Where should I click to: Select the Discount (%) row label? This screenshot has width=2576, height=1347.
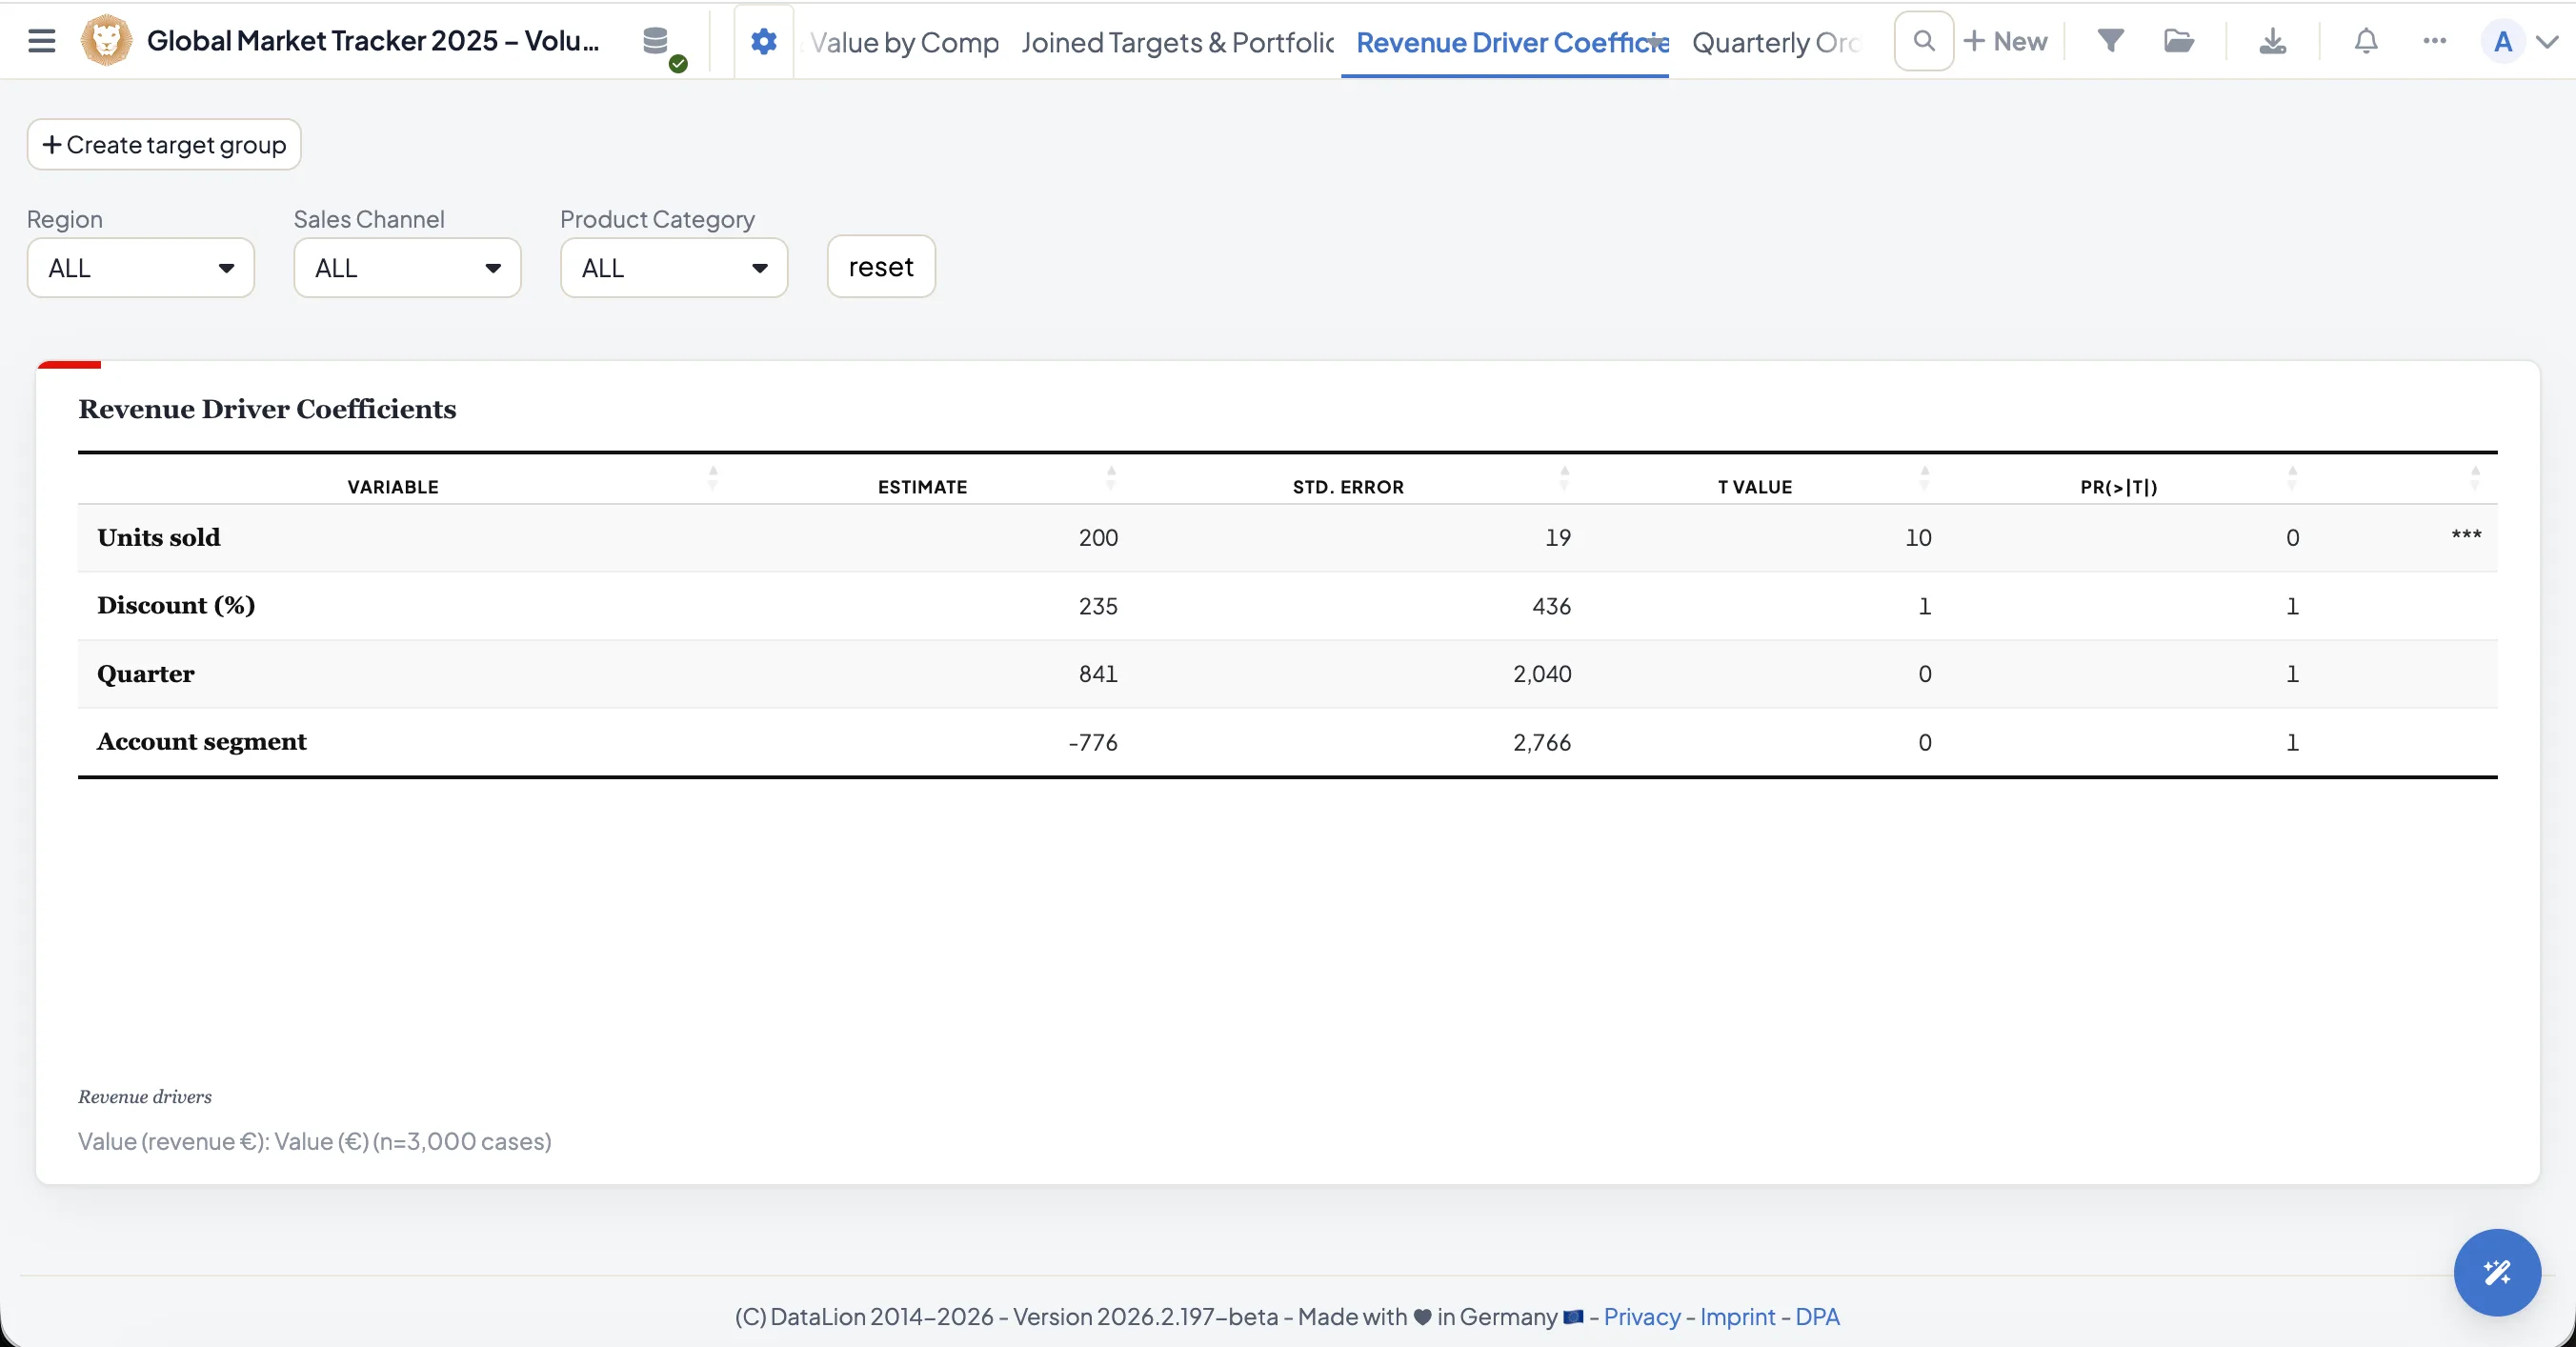coord(176,605)
